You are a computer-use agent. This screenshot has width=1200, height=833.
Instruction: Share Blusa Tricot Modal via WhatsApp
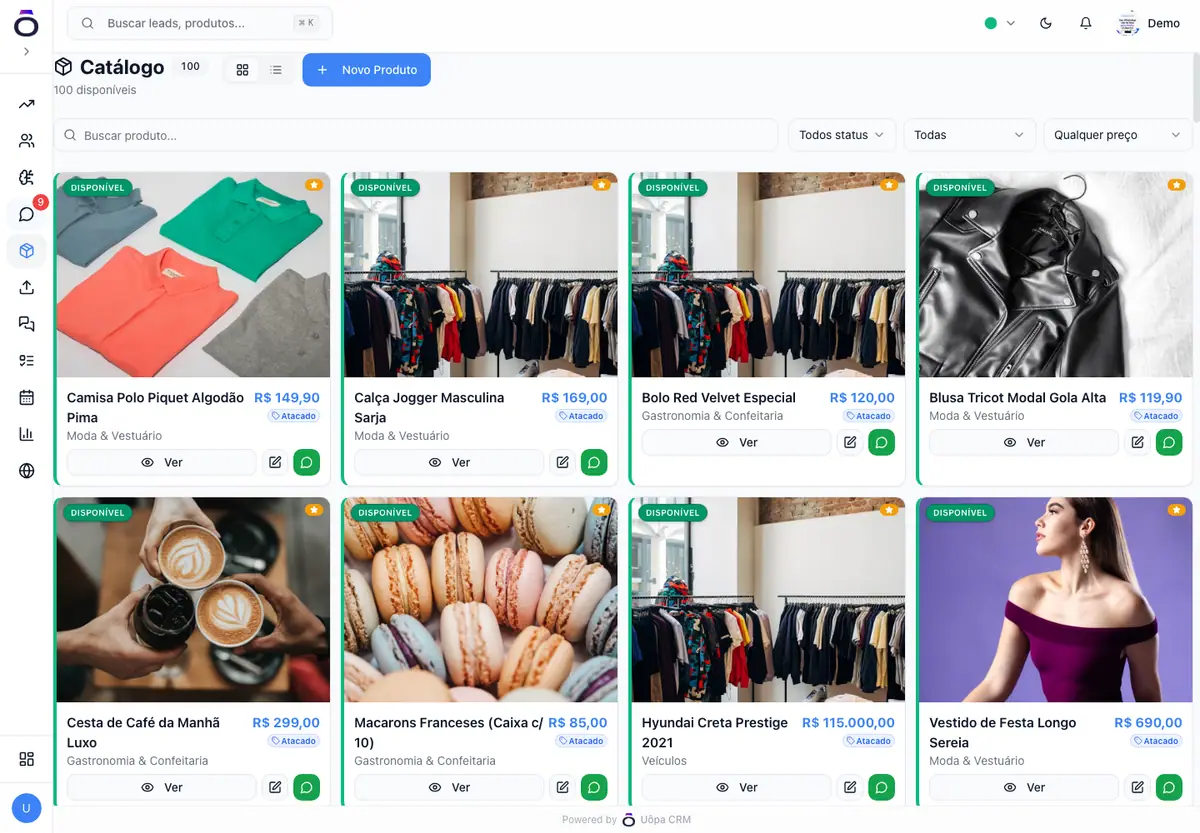[x=1169, y=442]
